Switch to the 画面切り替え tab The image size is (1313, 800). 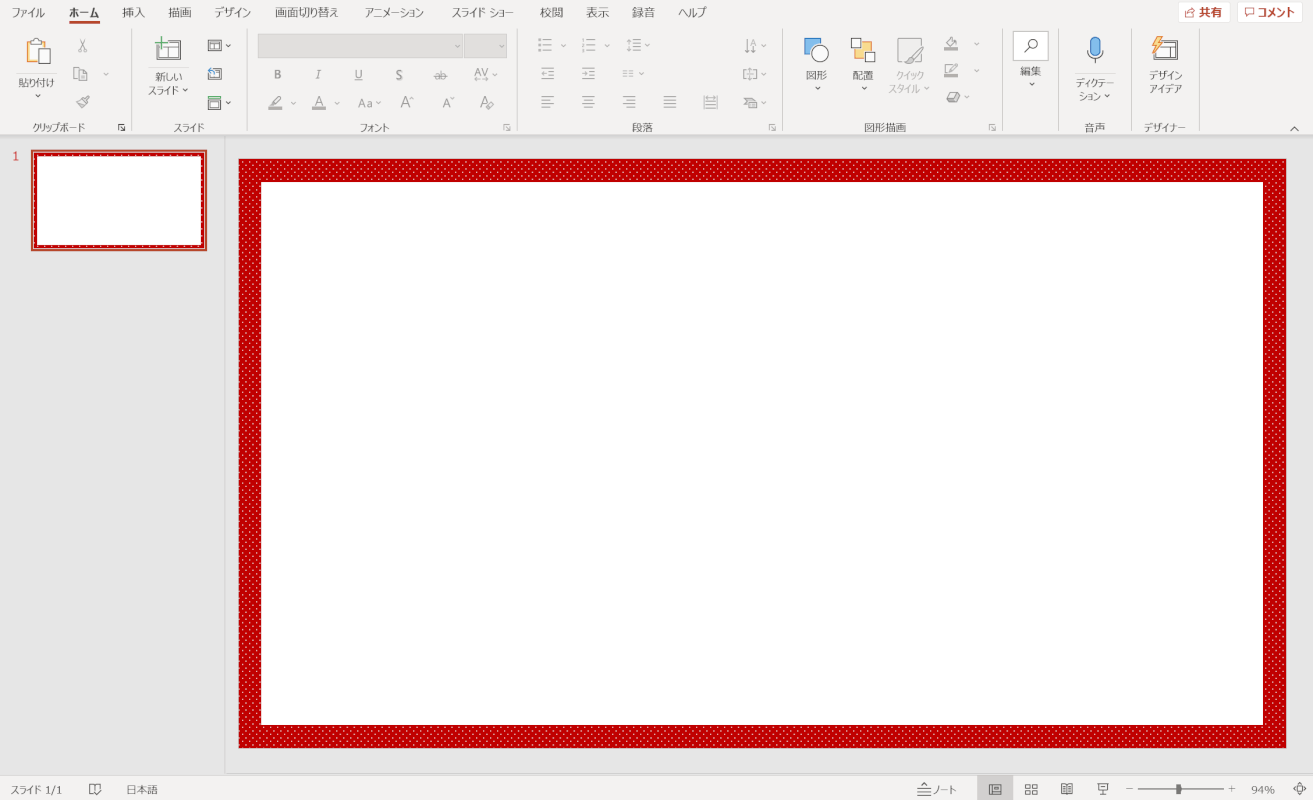pyautogui.click(x=307, y=13)
